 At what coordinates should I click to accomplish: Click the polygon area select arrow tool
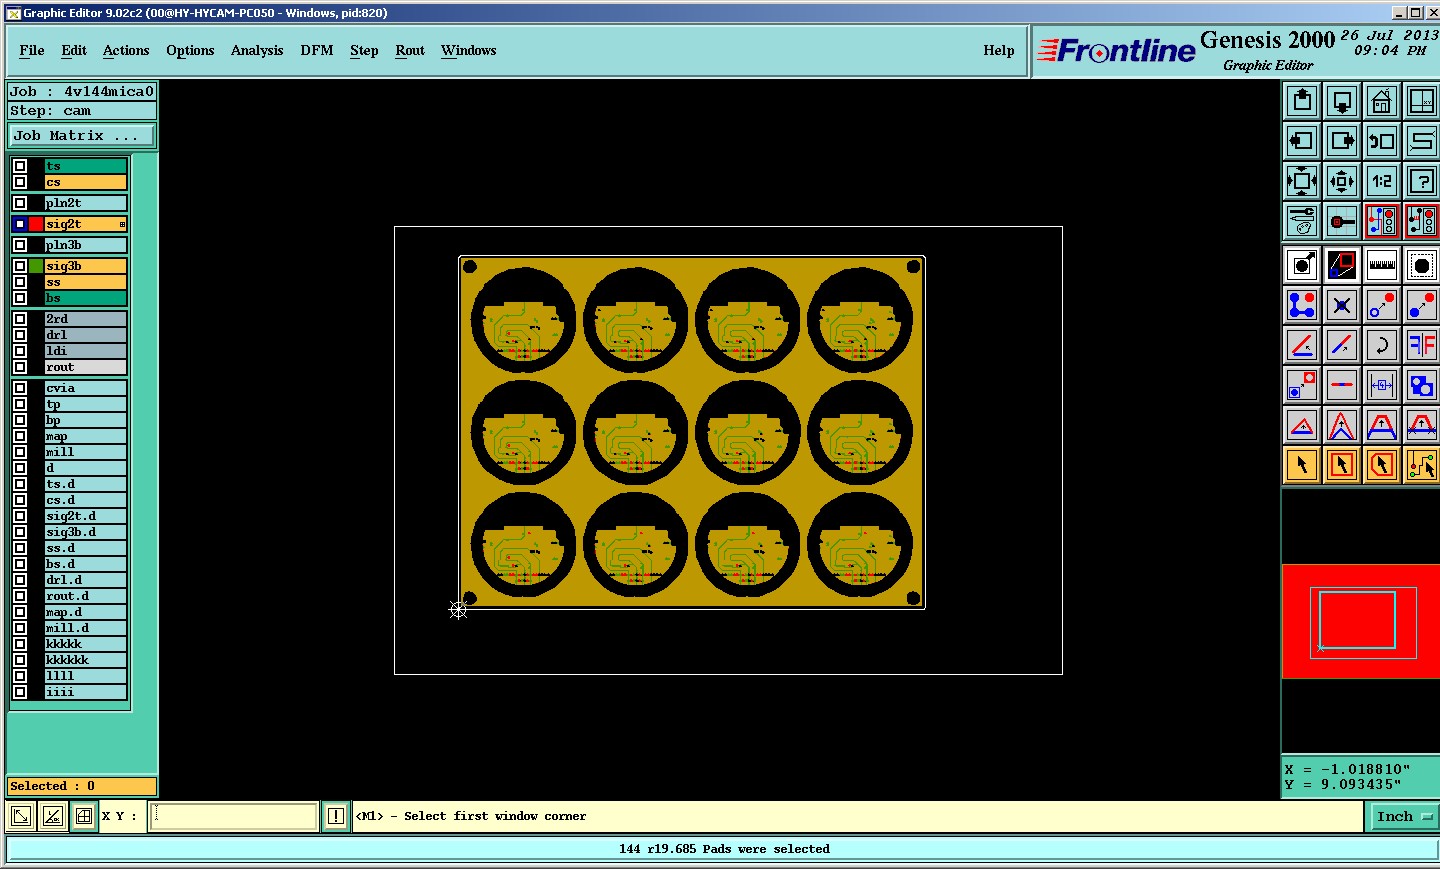tap(1382, 465)
